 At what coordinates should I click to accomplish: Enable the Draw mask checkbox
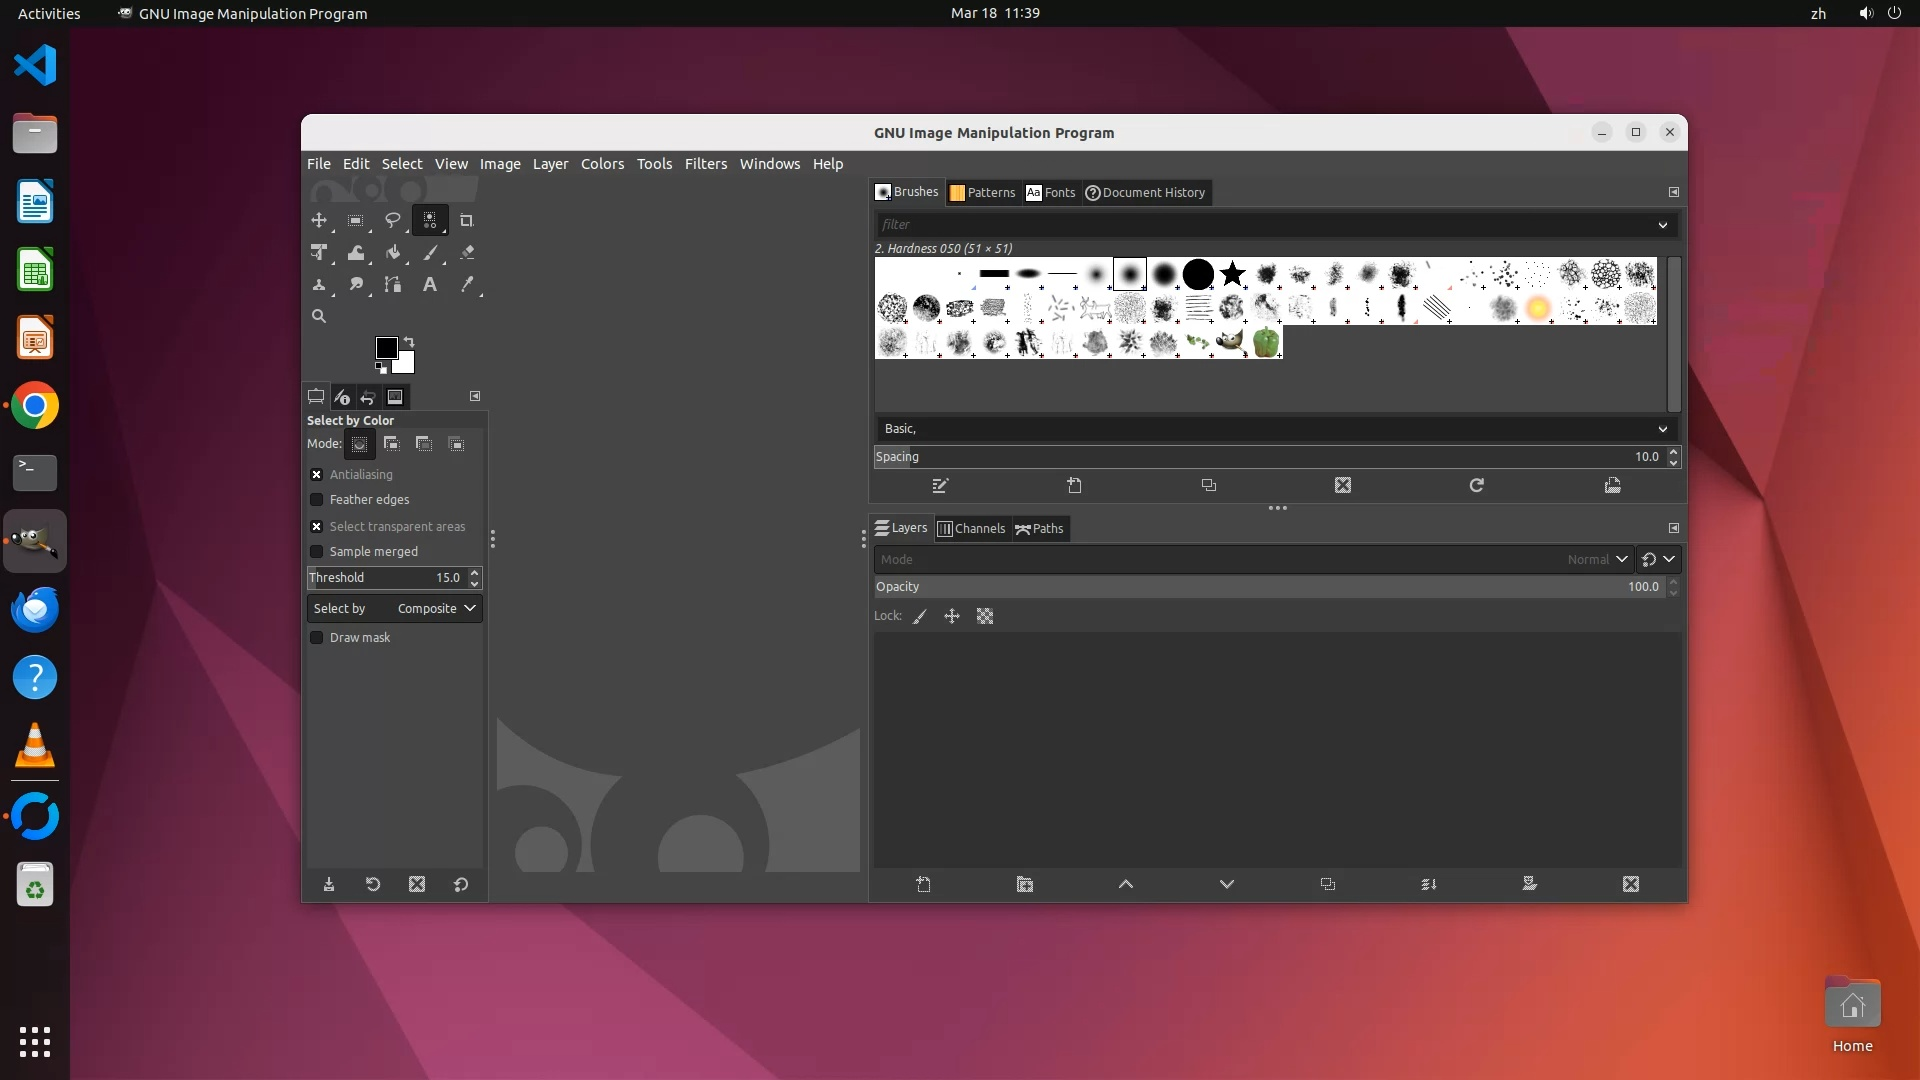tap(317, 638)
